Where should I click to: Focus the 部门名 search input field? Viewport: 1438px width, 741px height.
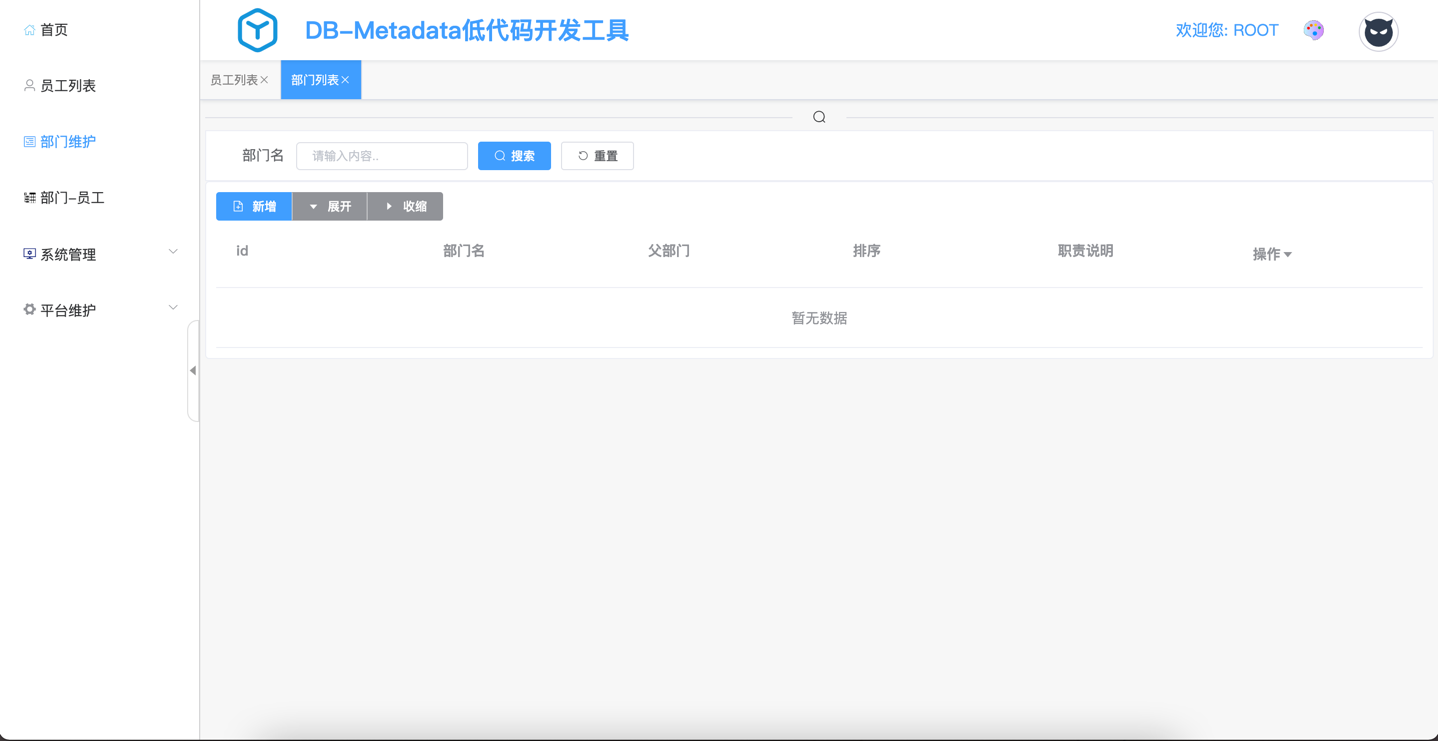click(382, 156)
